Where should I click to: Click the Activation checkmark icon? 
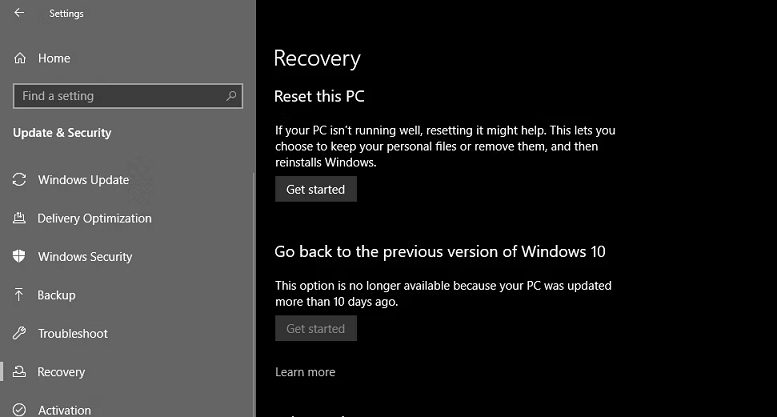tap(19, 409)
